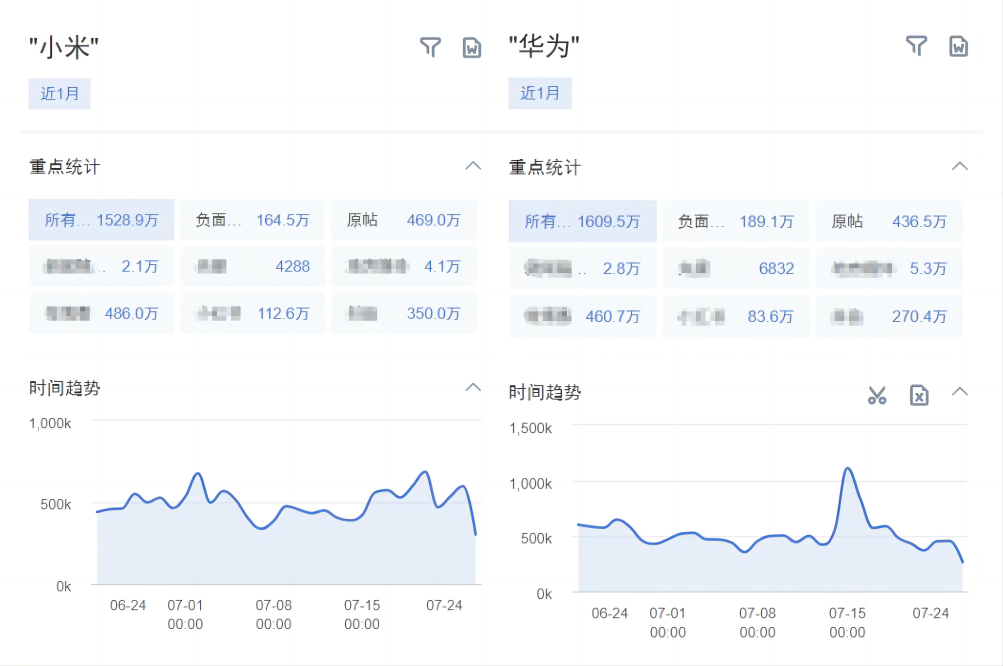Click the stat cell showing 83.6万
The width and height of the screenshot is (1003, 666).
click(x=736, y=316)
